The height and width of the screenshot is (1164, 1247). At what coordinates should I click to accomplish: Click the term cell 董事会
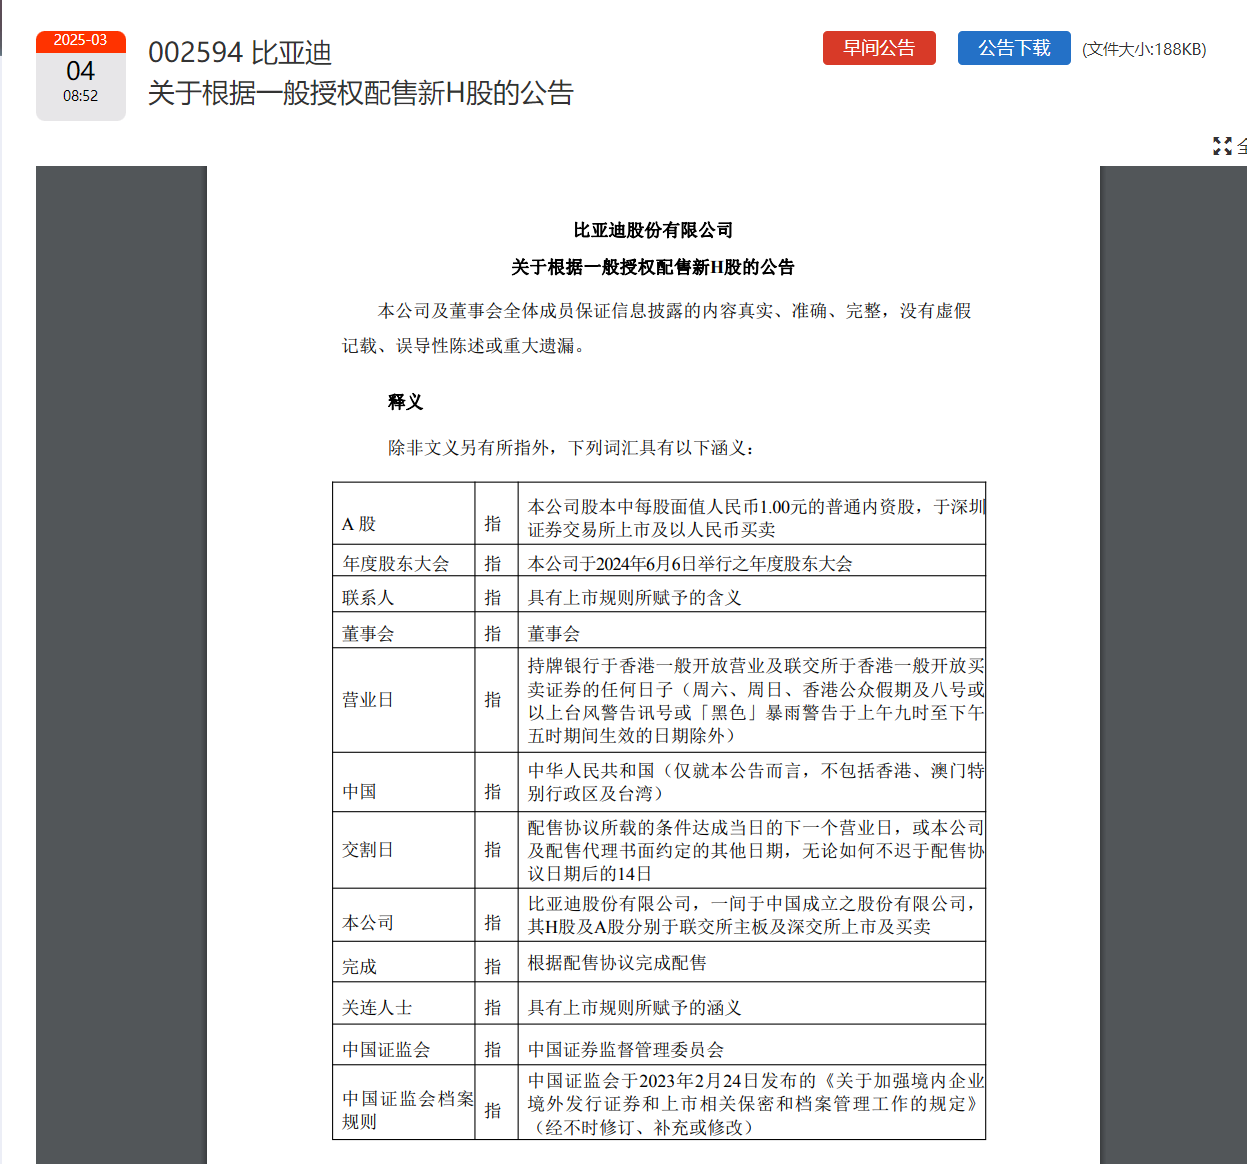404,631
